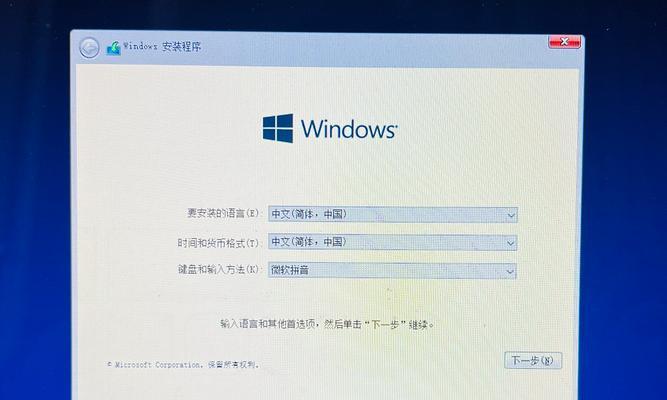Expand the install language dropdown arrow
The height and width of the screenshot is (400, 667).
511,215
